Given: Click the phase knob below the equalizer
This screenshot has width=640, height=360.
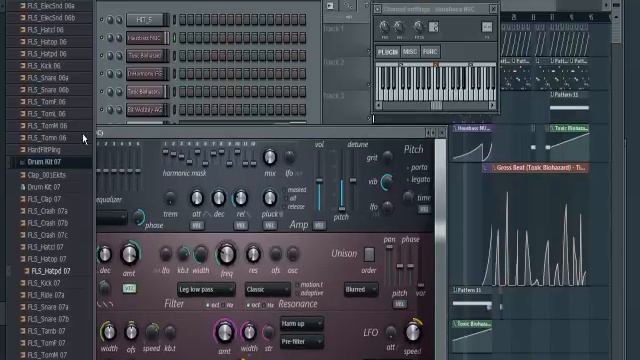Looking at the screenshot, I should tap(139, 217).
